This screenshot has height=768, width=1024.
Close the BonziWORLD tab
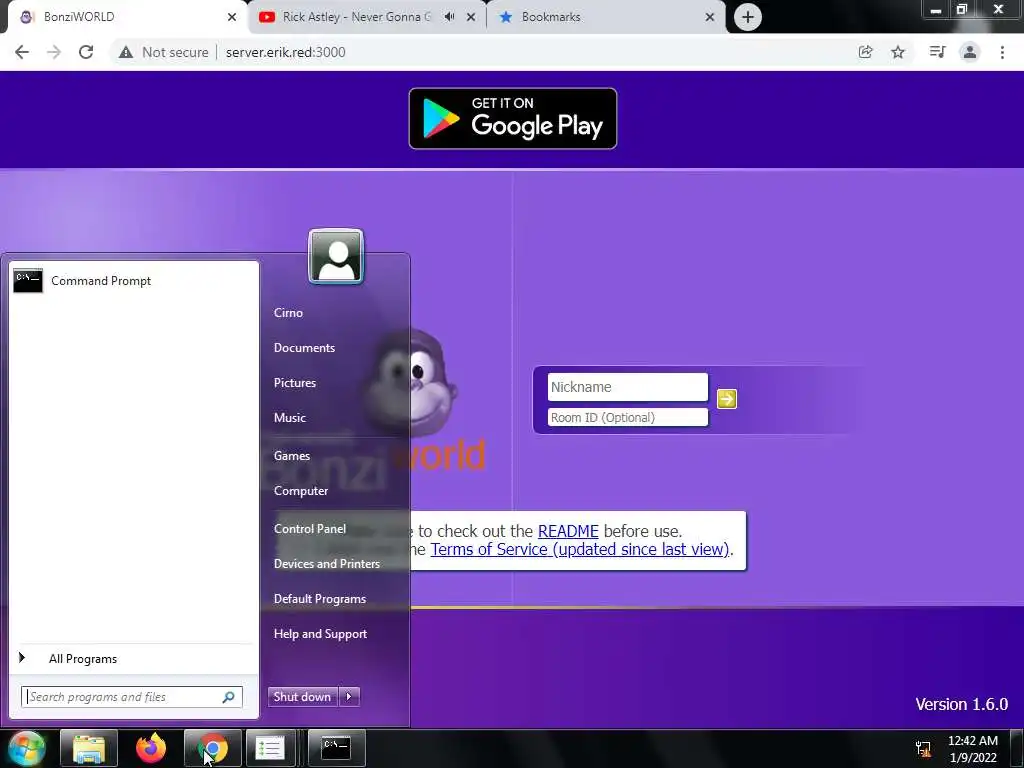[x=232, y=17]
